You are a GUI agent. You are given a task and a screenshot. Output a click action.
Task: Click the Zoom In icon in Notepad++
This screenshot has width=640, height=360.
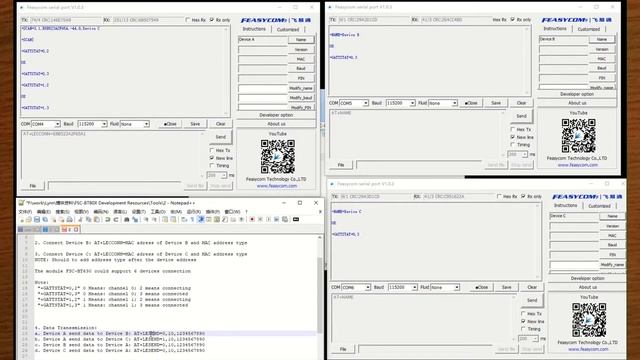146,220
